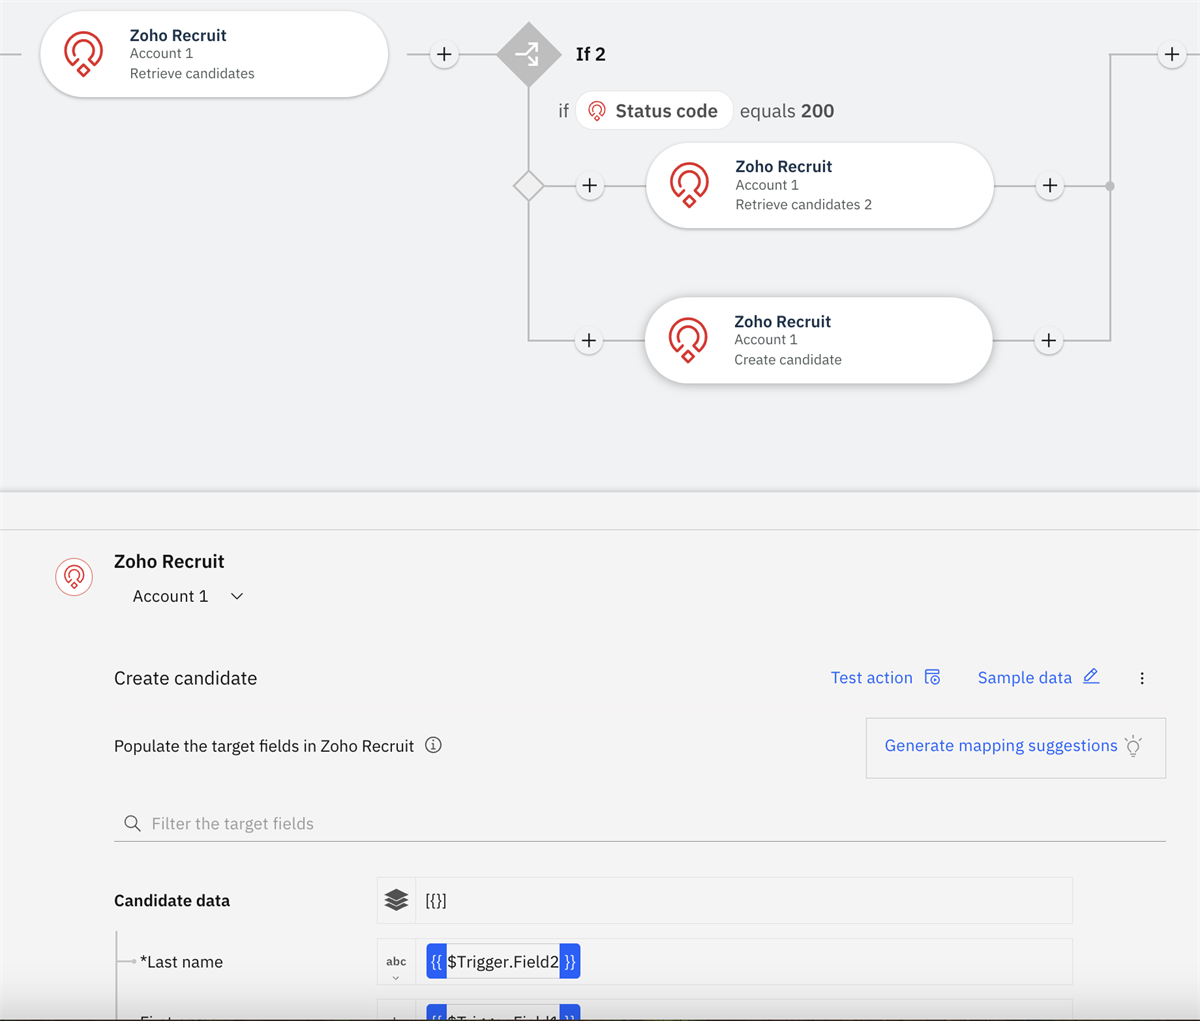1200x1021 pixels.
Task: Click the Test action link
Action: tap(871, 678)
